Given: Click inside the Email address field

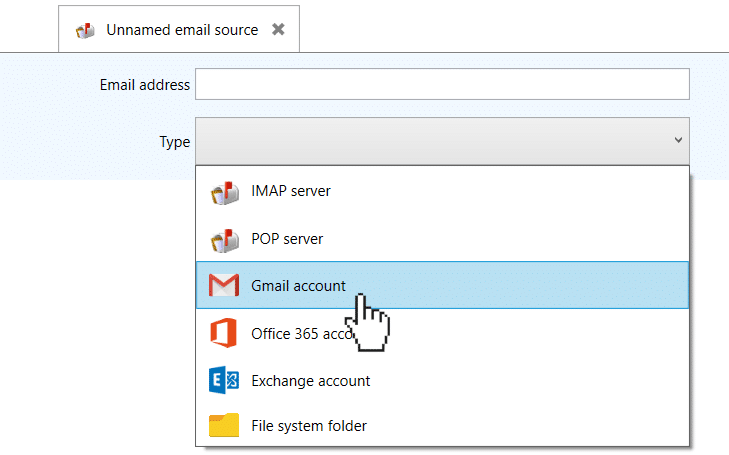Looking at the screenshot, I should (442, 84).
